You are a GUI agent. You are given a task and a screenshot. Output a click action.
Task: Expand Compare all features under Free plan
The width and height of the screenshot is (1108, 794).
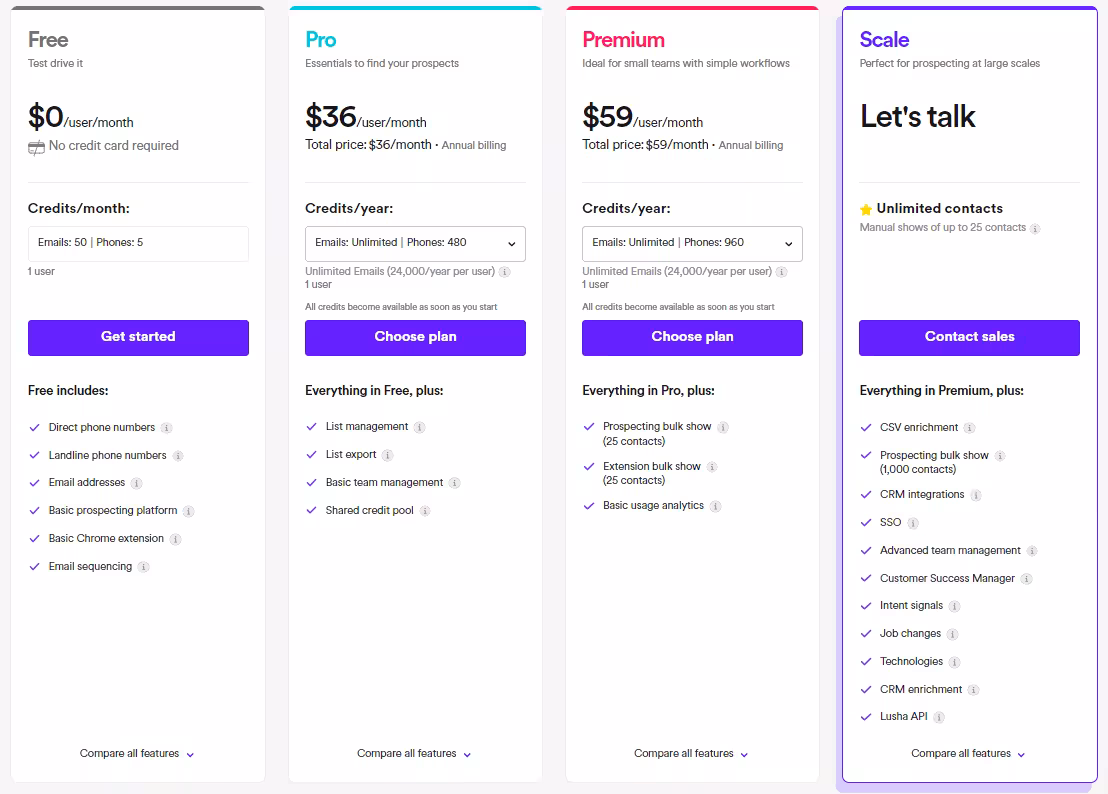pos(137,754)
